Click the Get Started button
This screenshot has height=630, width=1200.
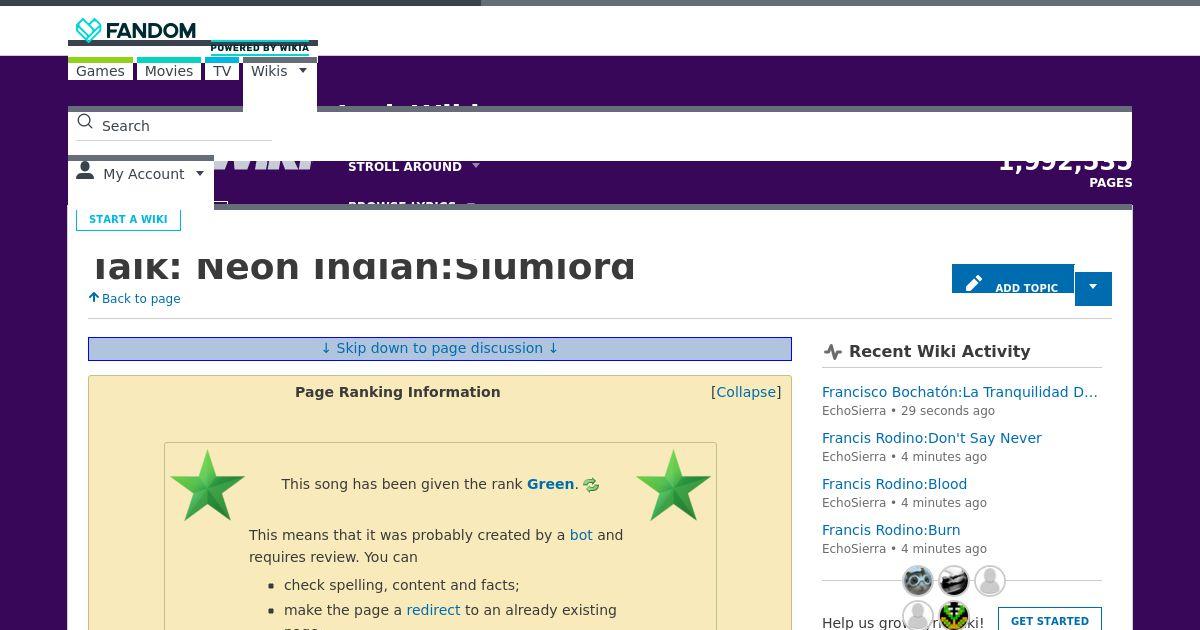(1049, 620)
